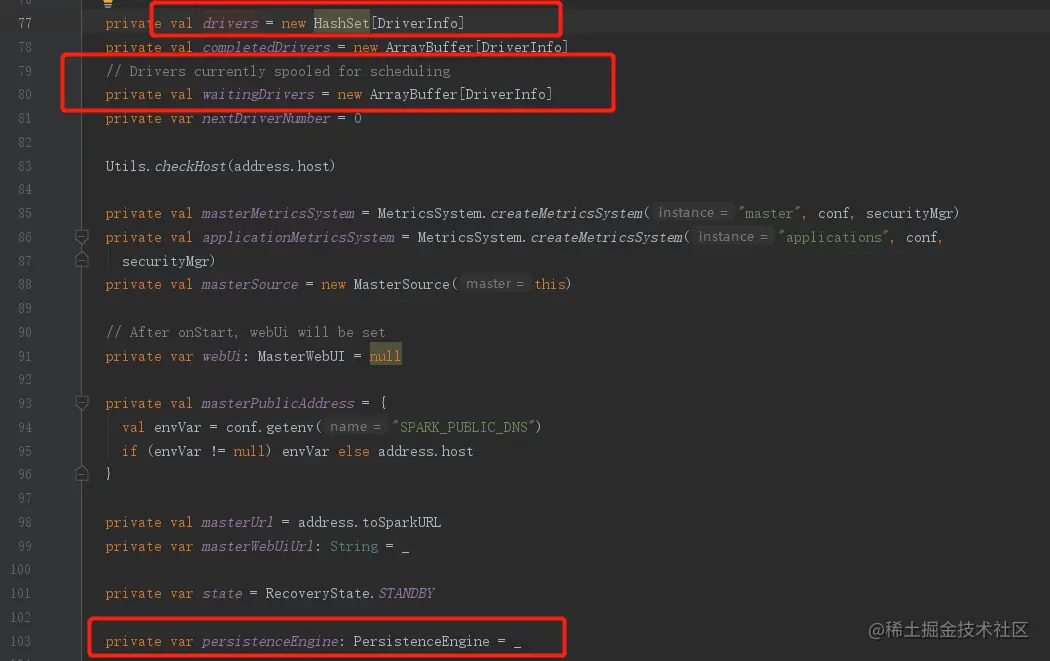Click 'getenv' method call on line 94
1050x661 pixels.
(x=289, y=427)
